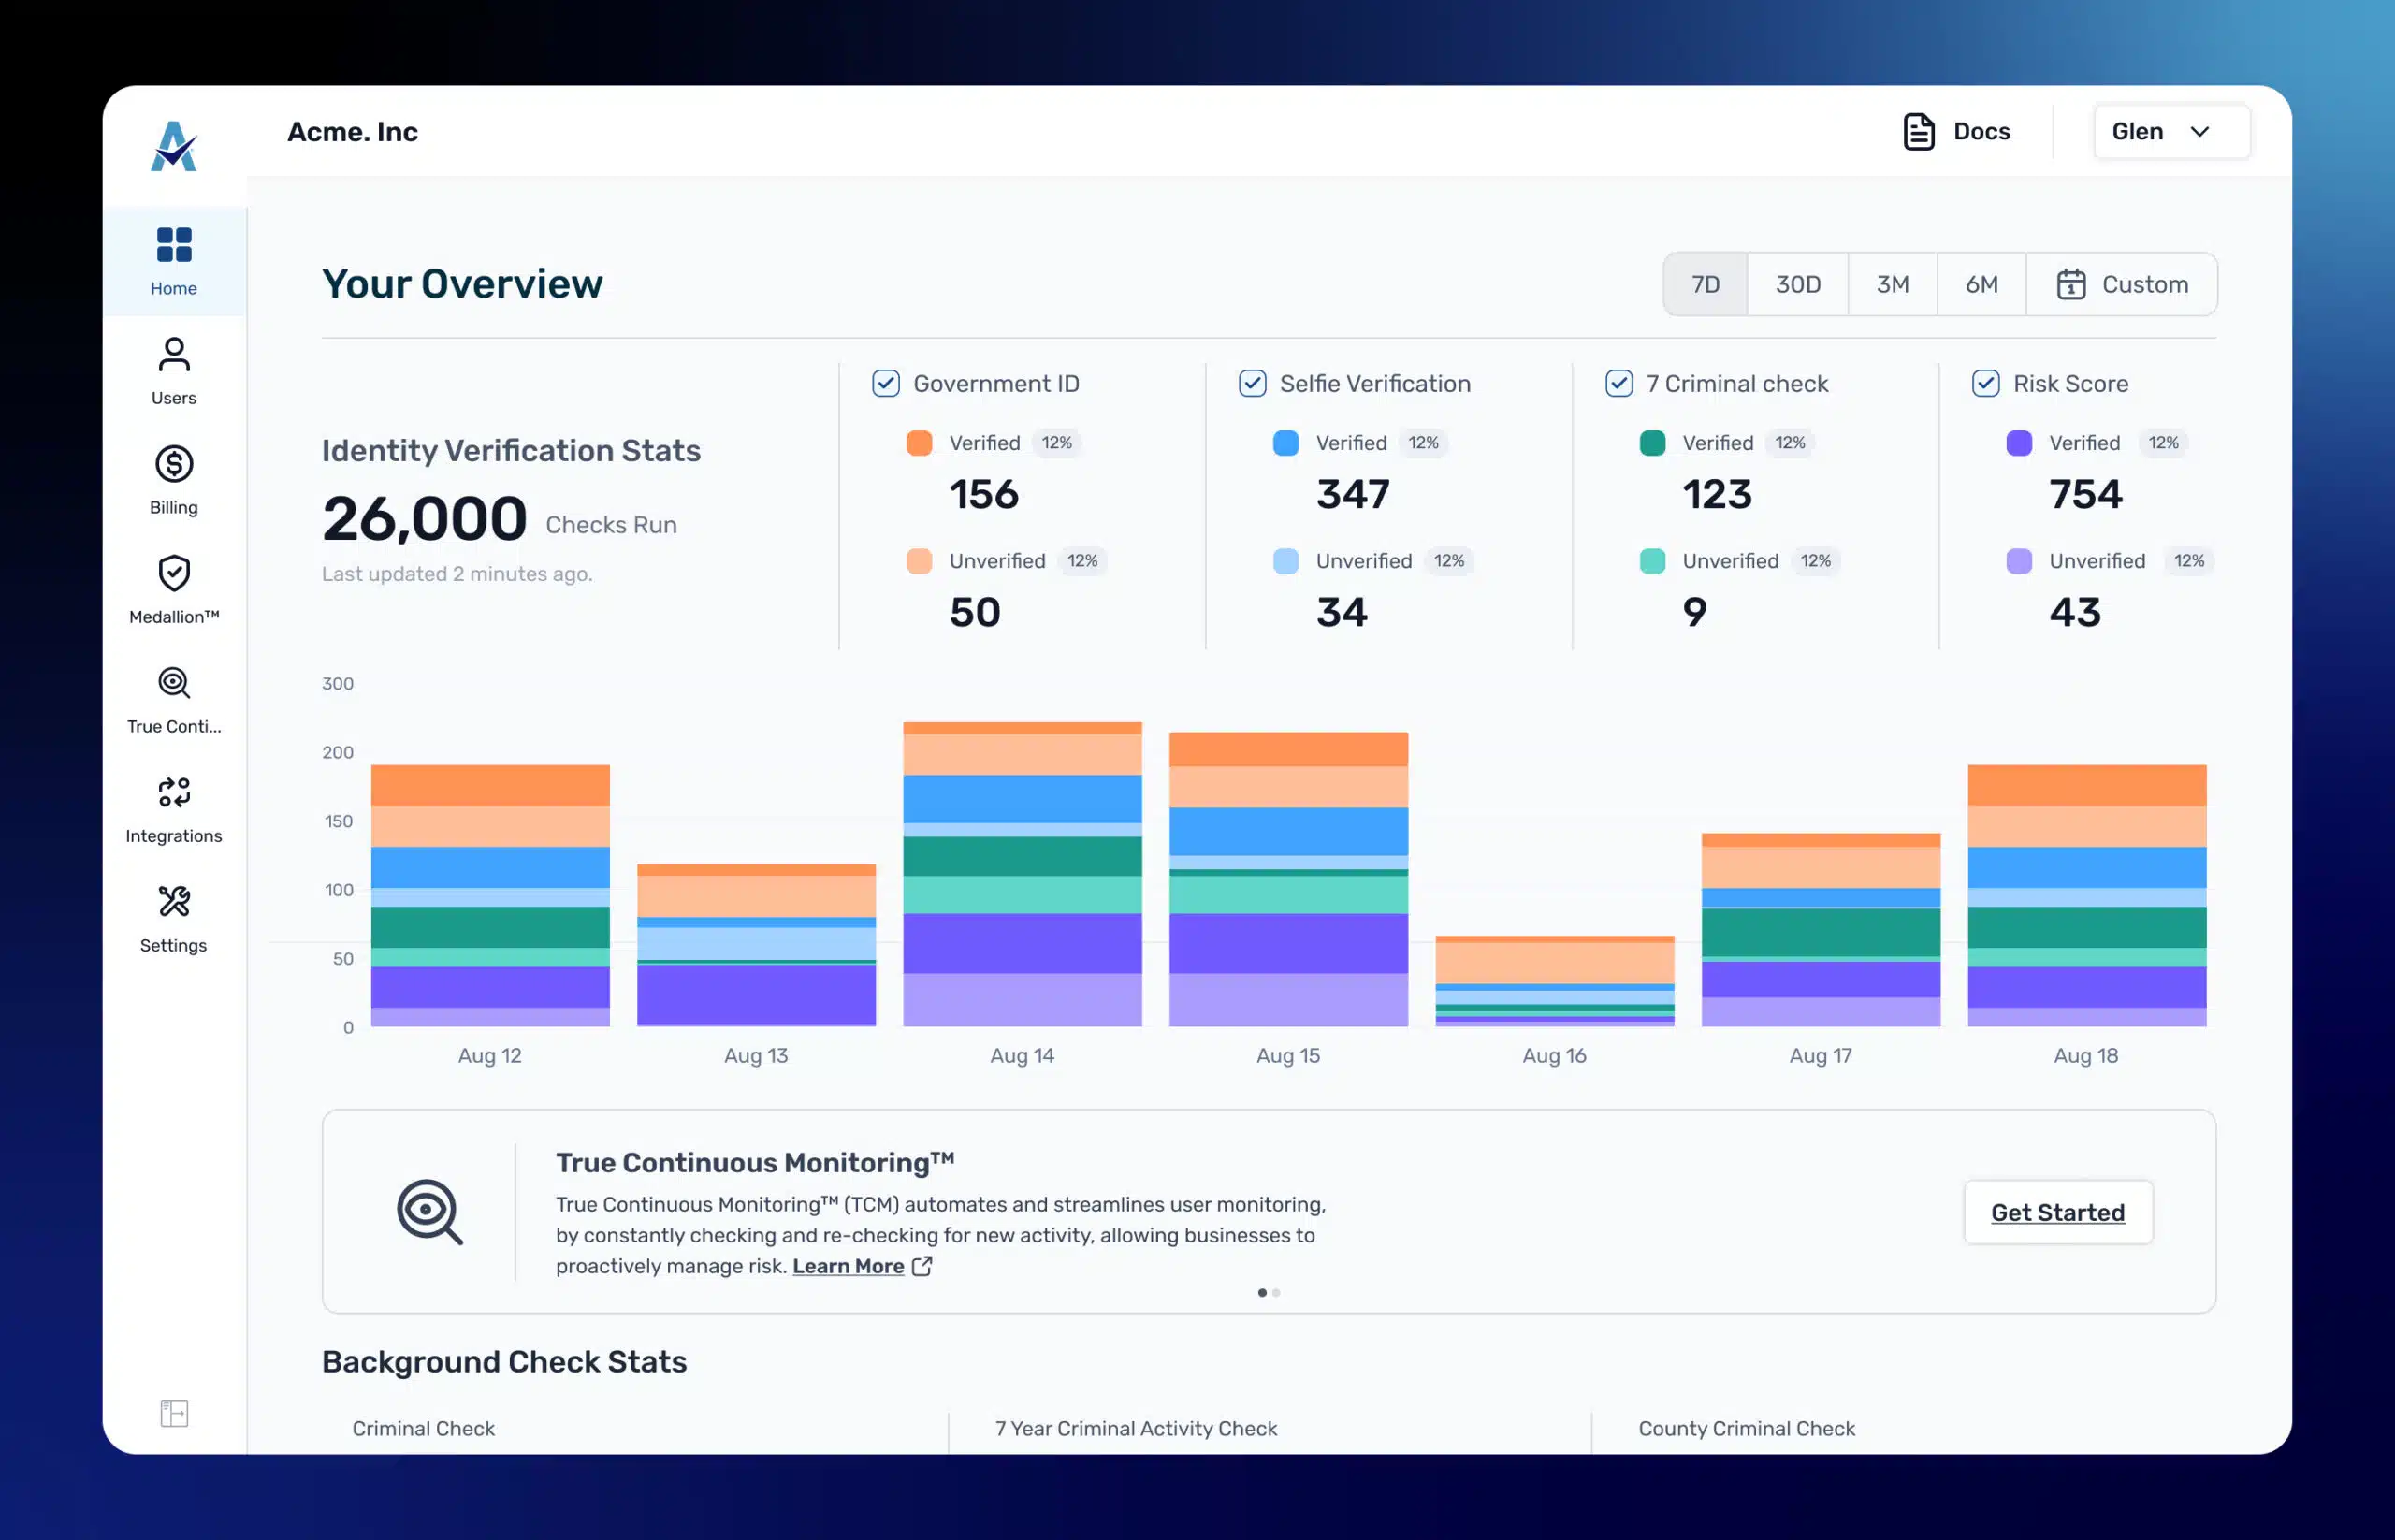The image size is (2395, 1540).
Task: Open True Continuous Monitoring sidebar item
Action: [174, 700]
